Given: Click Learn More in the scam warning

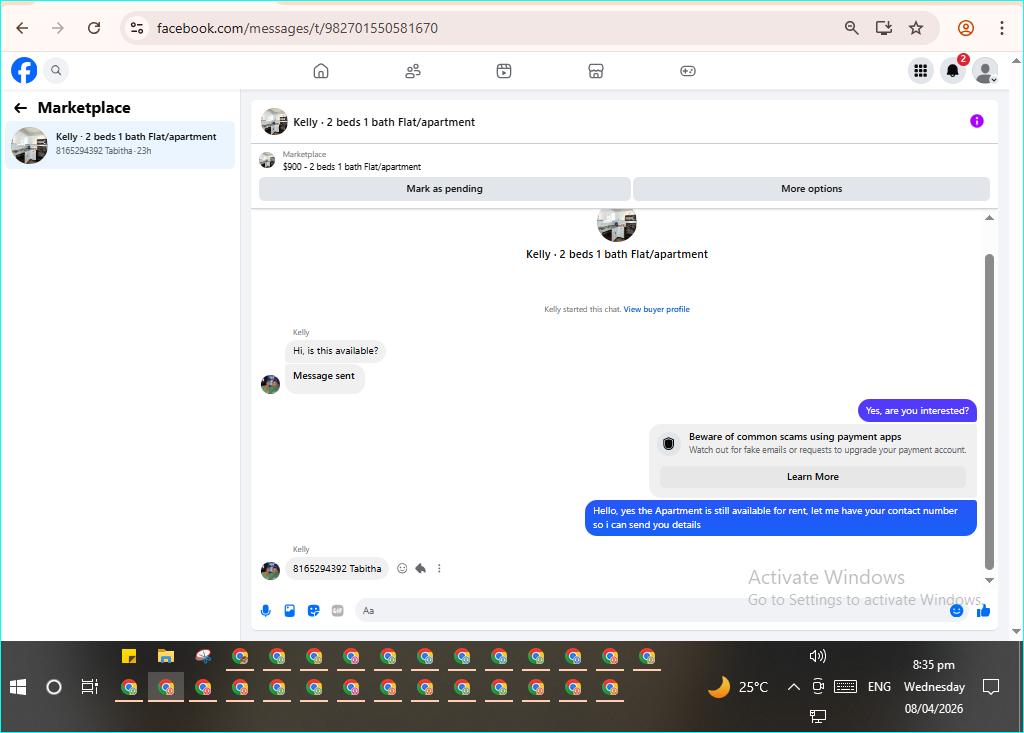Looking at the screenshot, I should 812,477.
